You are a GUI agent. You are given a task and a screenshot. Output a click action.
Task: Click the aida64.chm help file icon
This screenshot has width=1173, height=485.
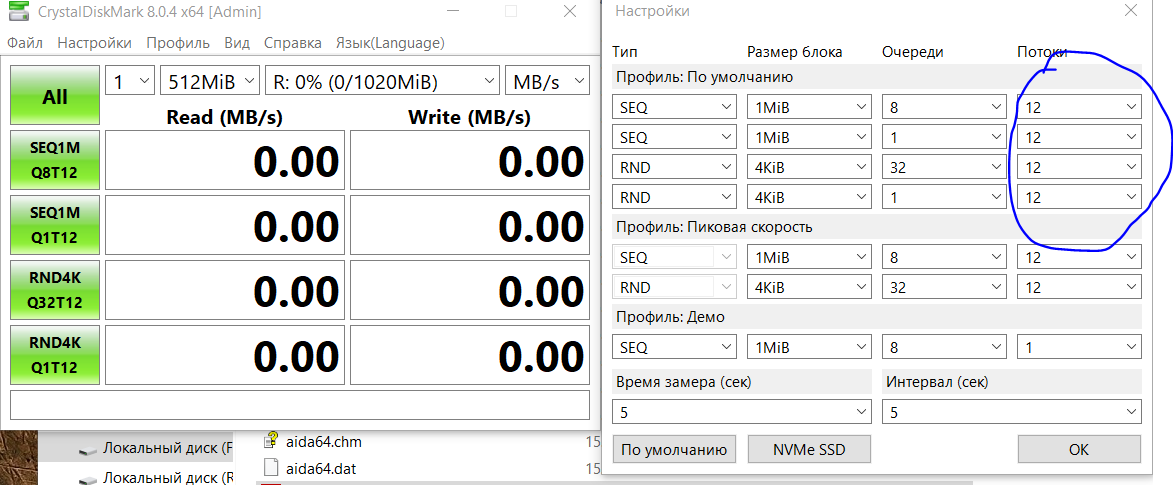point(270,441)
